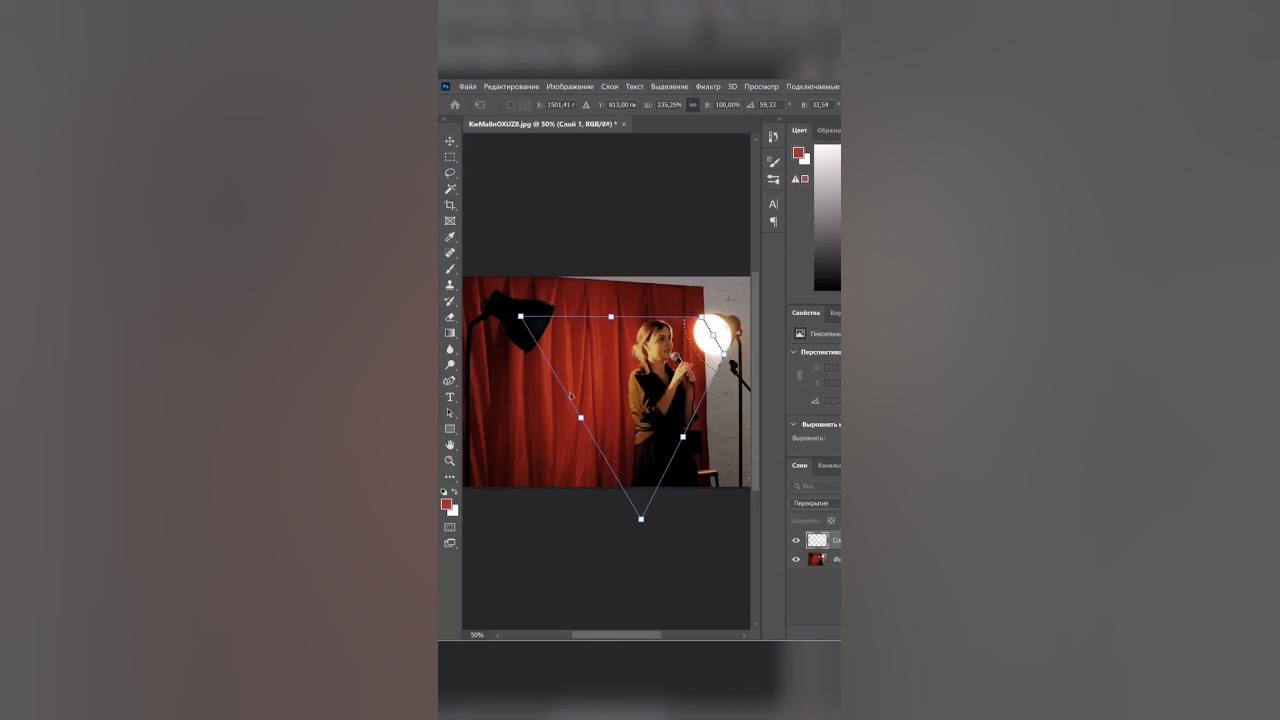
Task: Switch to the Слои panel tab
Action: [x=800, y=466]
